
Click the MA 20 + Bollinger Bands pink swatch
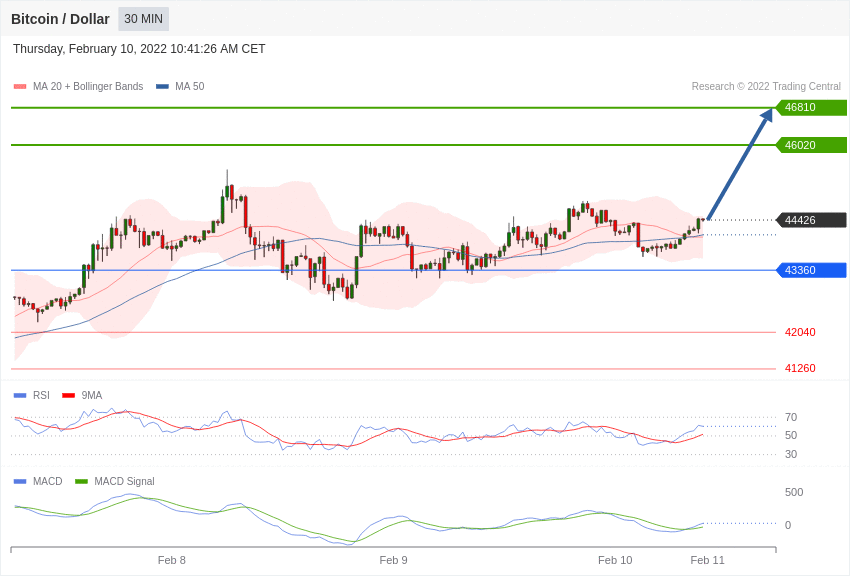coord(20,87)
